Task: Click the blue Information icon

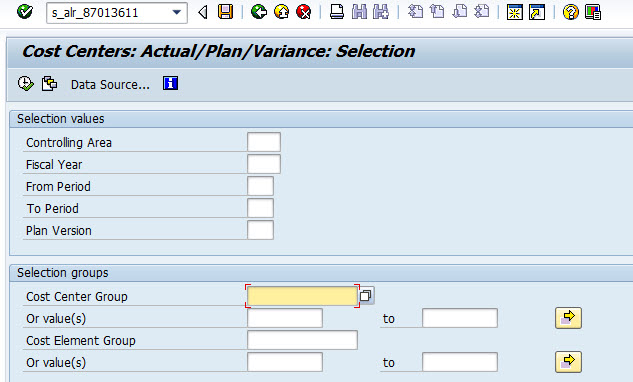Action: pyautogui.click(x=170, y=83)
